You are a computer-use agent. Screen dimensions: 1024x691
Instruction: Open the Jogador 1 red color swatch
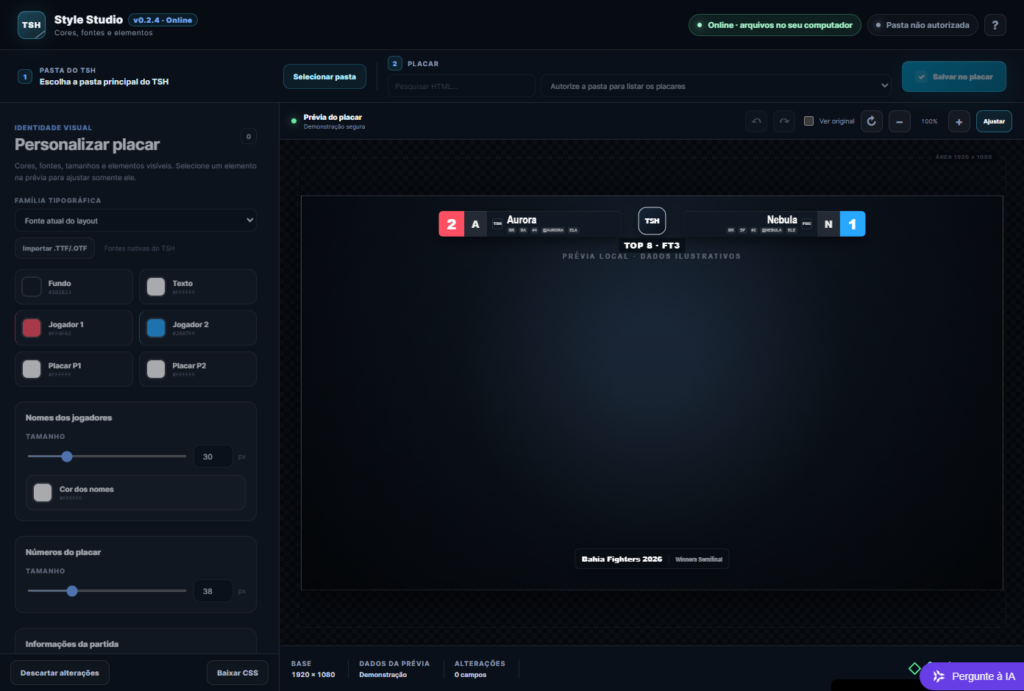31,327
